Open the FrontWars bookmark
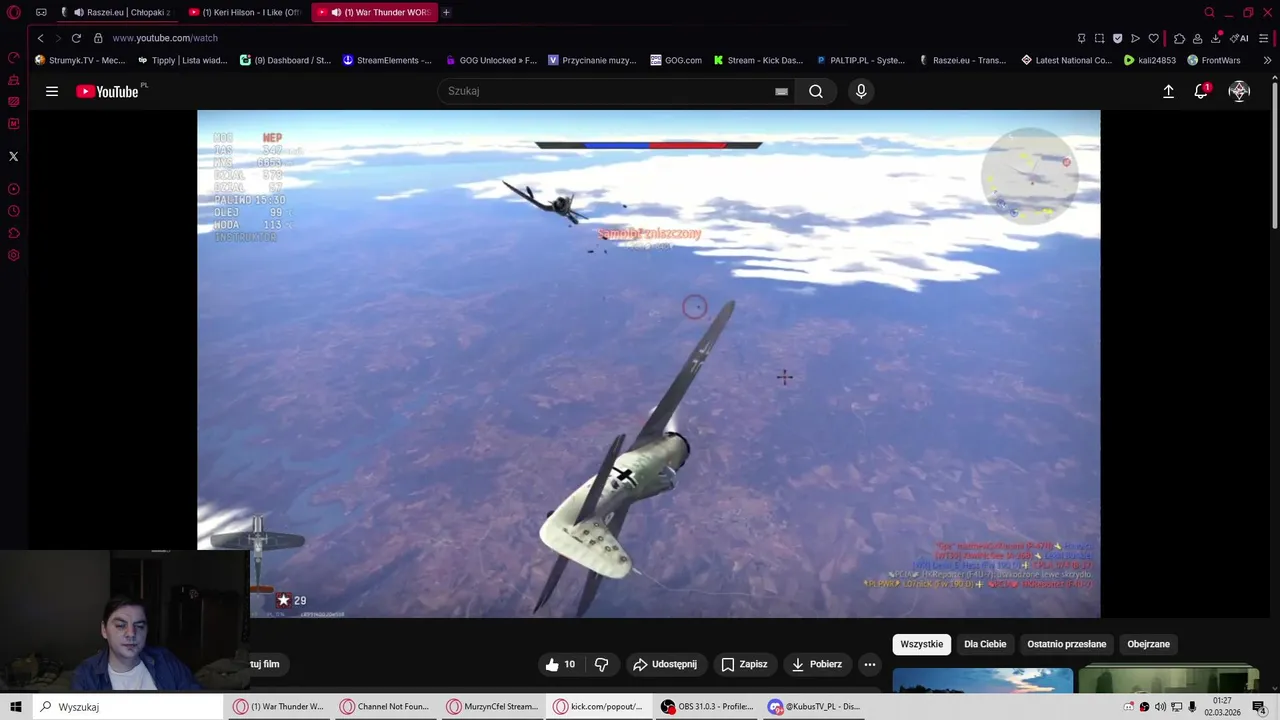This screenshot has height=720, width=1280. (x=1213, y=60)
